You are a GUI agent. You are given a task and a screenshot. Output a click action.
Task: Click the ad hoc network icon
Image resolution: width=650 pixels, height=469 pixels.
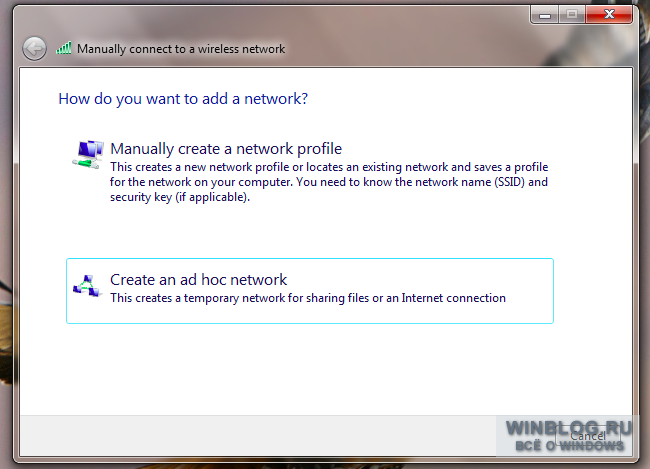pos(87,286)
